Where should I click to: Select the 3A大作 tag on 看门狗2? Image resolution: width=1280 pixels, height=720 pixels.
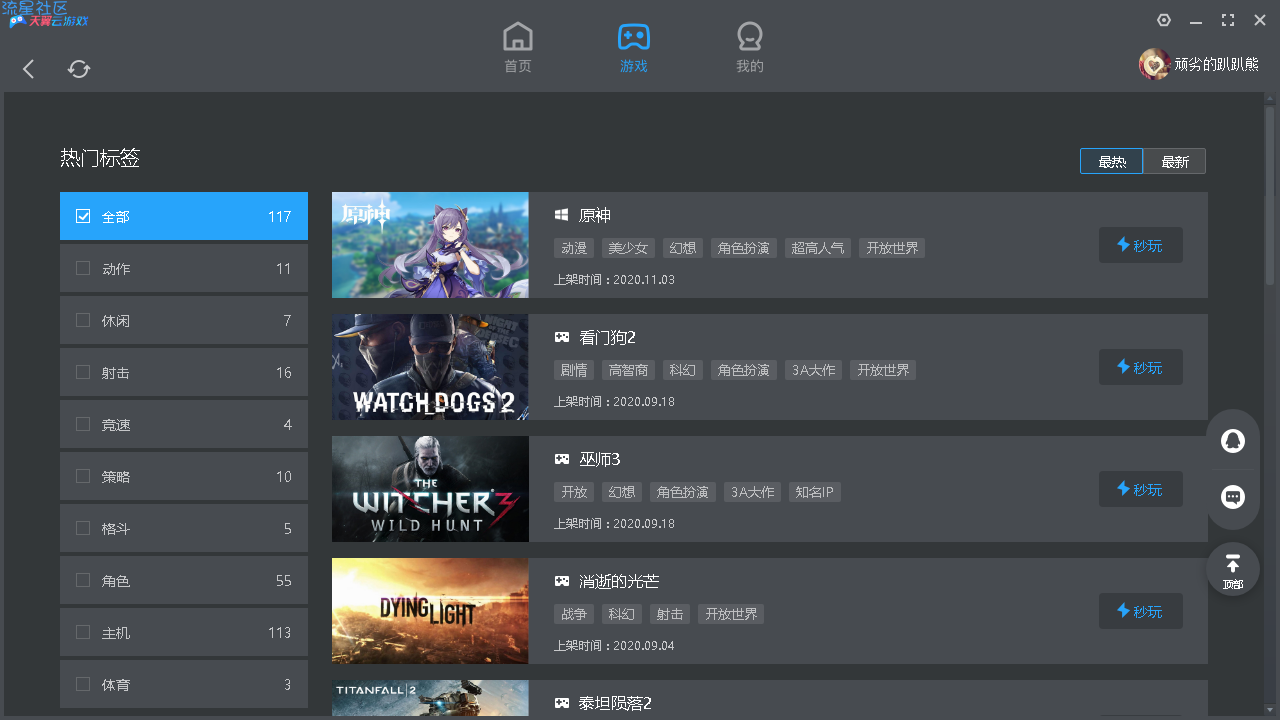point(813,370)
